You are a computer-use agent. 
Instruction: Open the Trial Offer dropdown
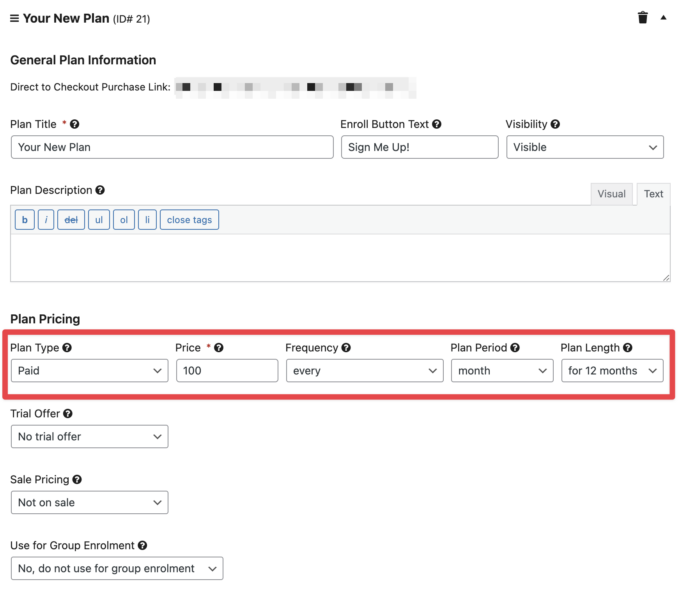click(x=89, y=437)
